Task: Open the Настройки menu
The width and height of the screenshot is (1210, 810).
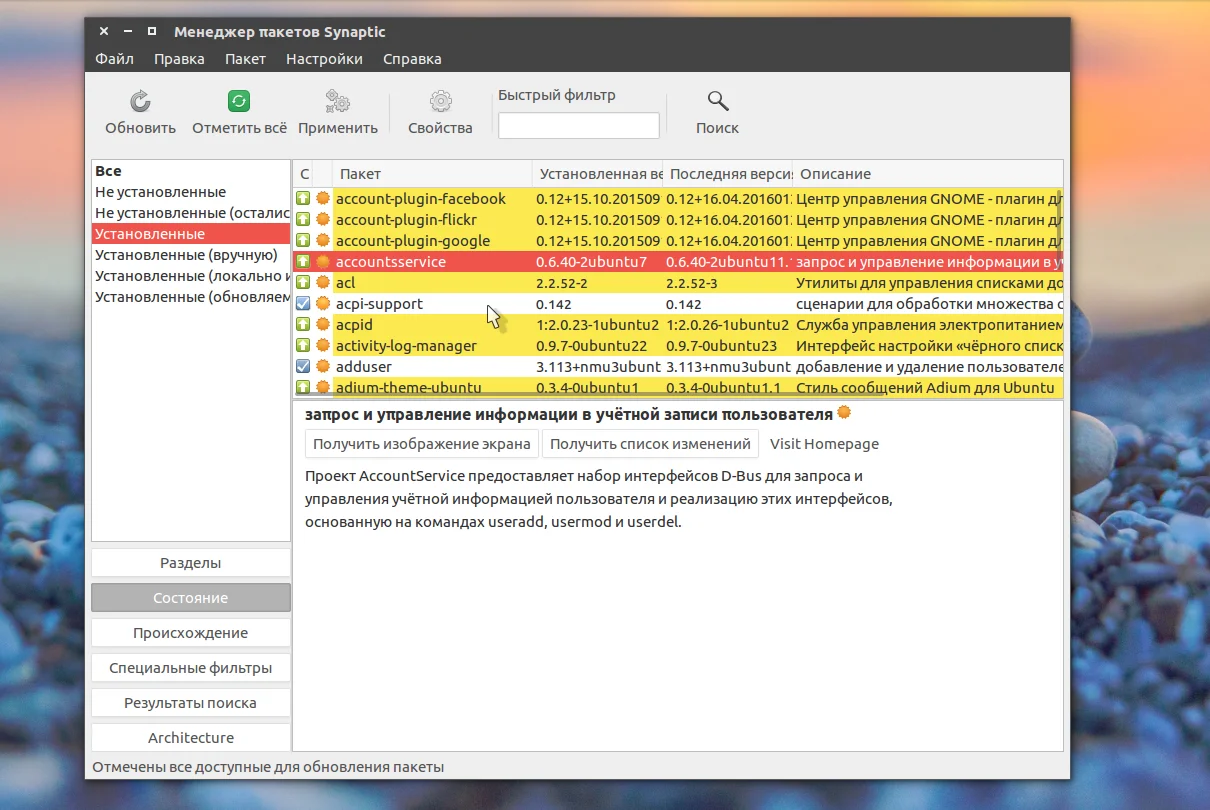Action: [x=324, y=59]
